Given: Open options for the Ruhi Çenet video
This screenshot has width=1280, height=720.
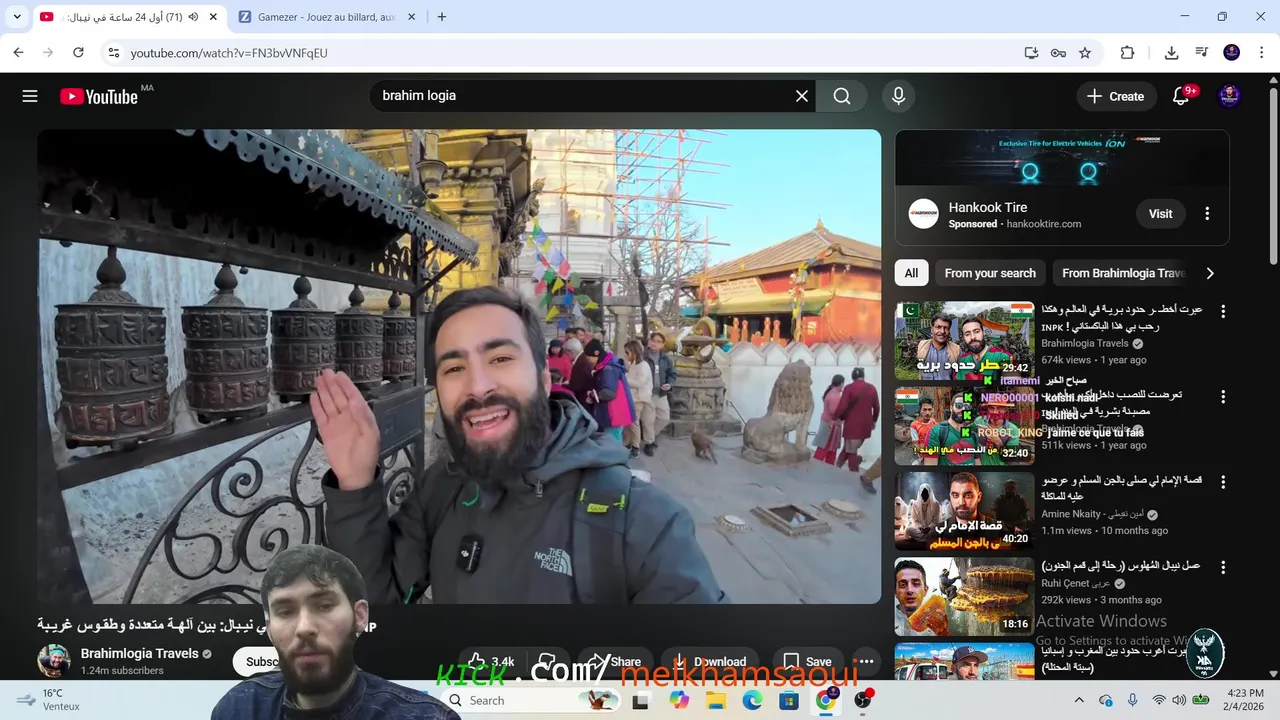Looking at the screenshot, I should tap(1222, 567).
